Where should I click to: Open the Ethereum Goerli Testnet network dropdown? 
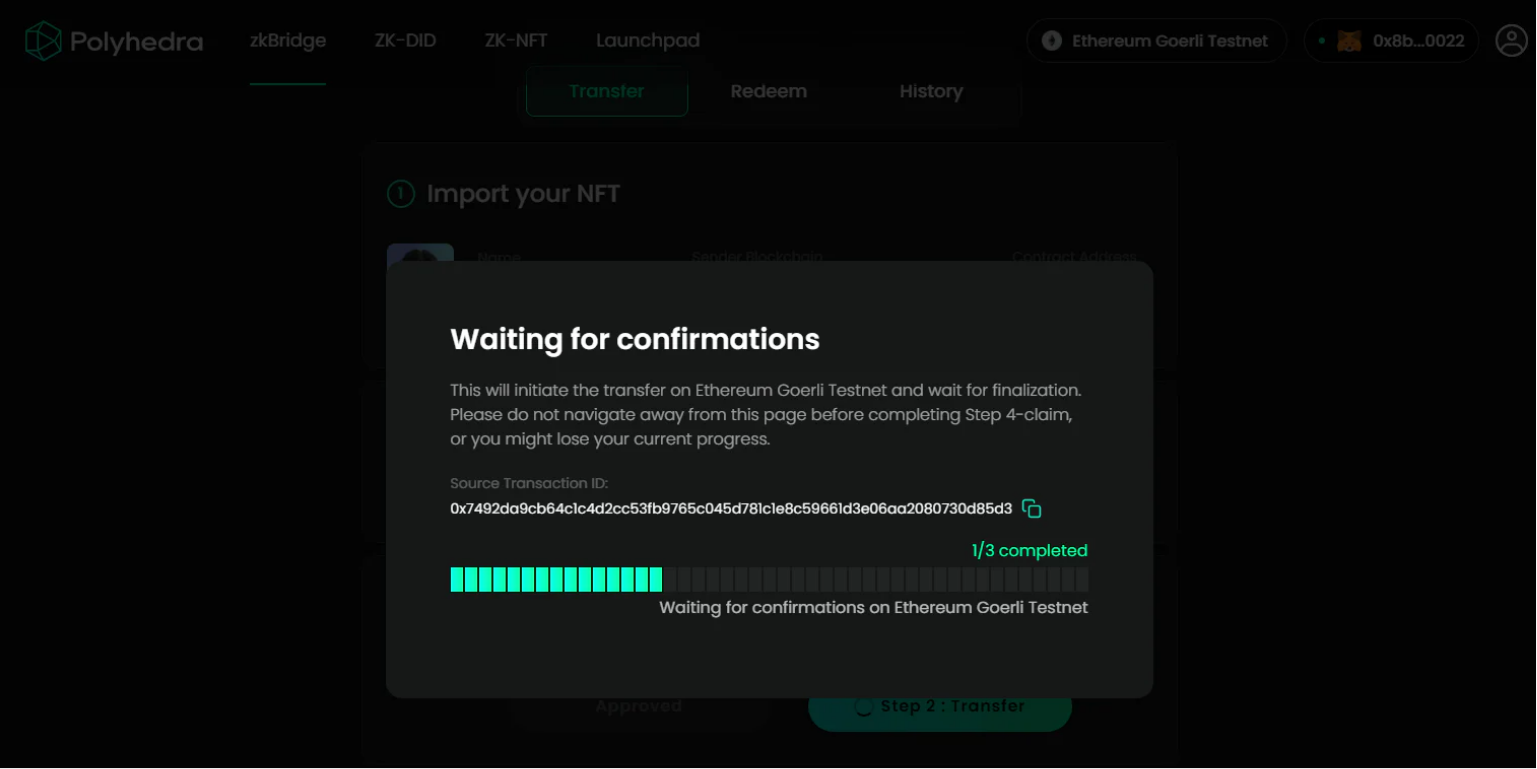[1157, 41]
